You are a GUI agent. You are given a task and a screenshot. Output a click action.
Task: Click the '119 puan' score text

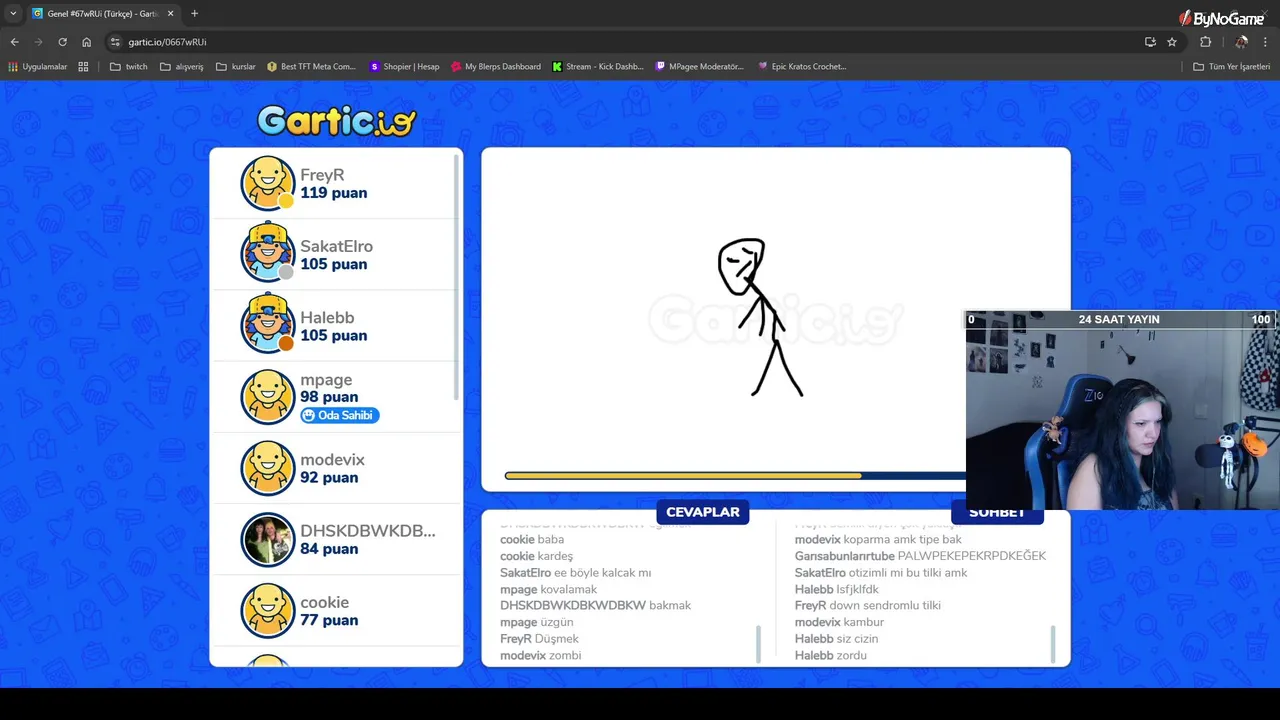(x=333, y=193)
